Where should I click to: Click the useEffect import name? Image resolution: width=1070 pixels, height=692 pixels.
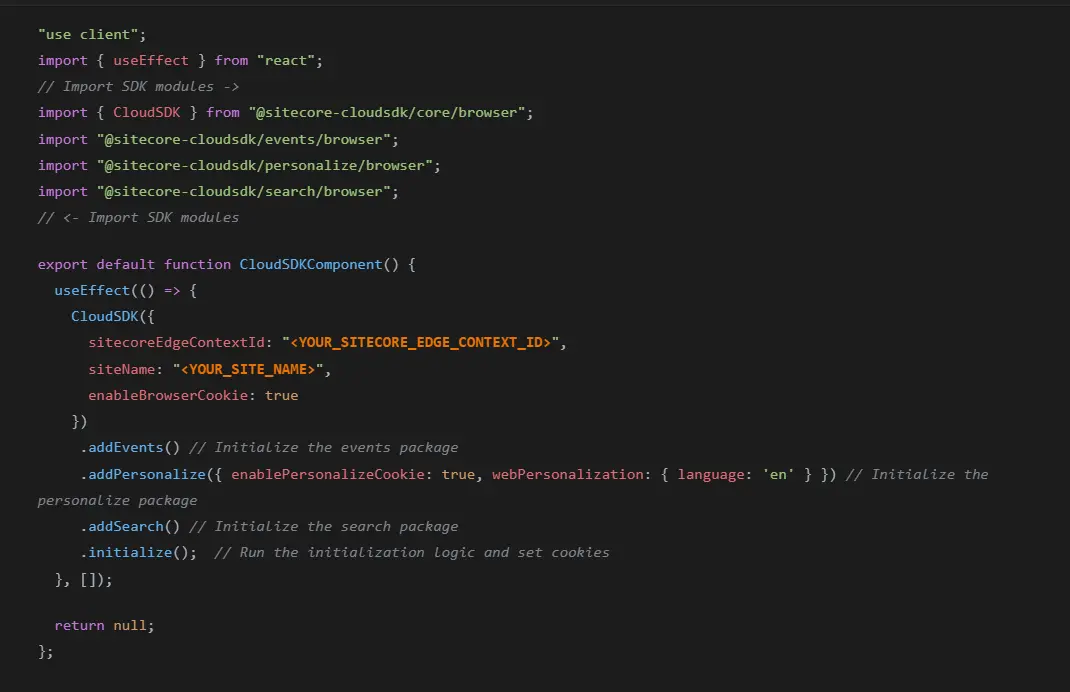pyautogui.click(x=151, y=60)
